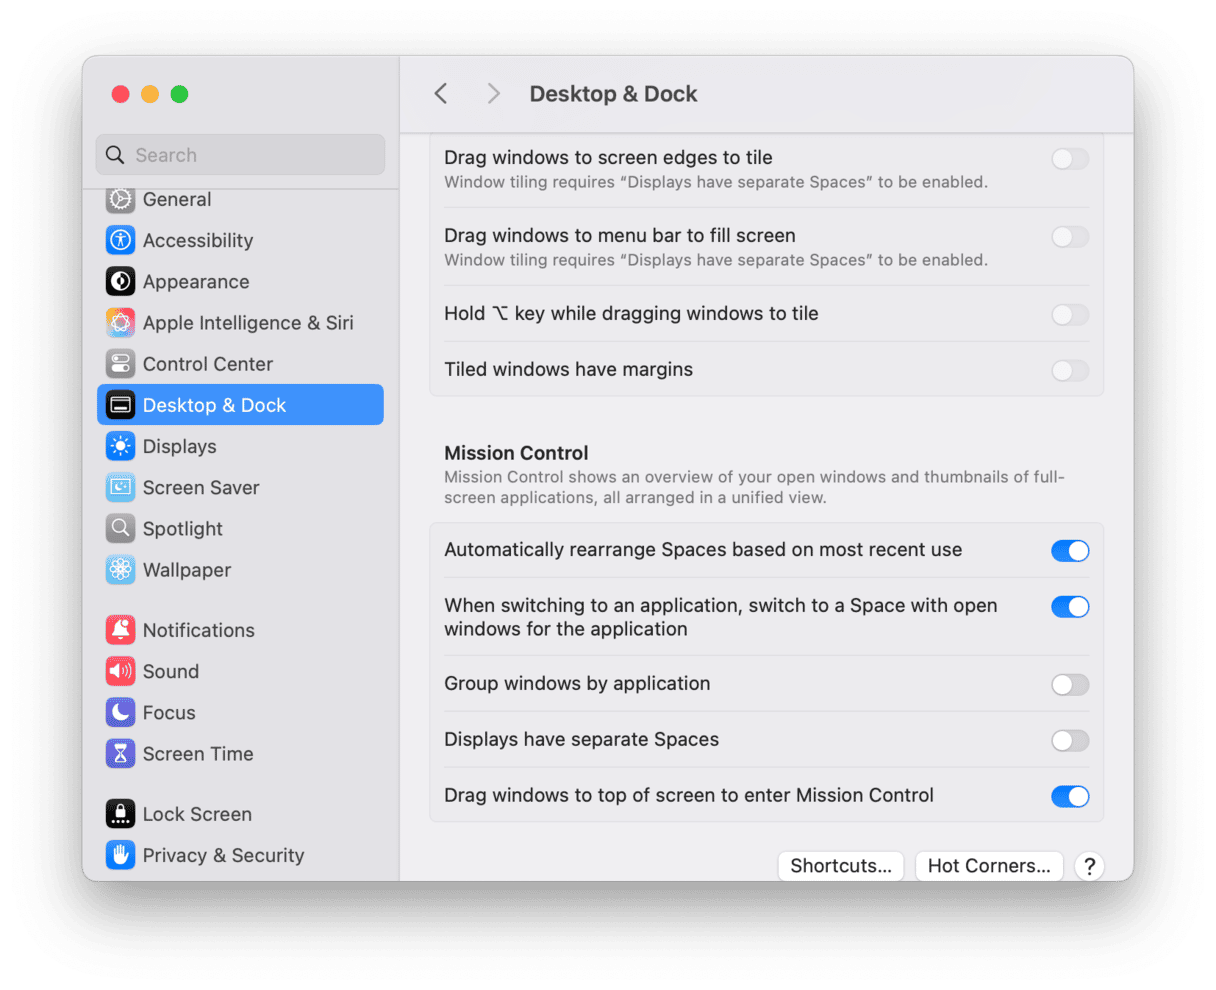Click the Desktop & Dock window title
Screen dimensions: 1216x990
click(613, 94)
